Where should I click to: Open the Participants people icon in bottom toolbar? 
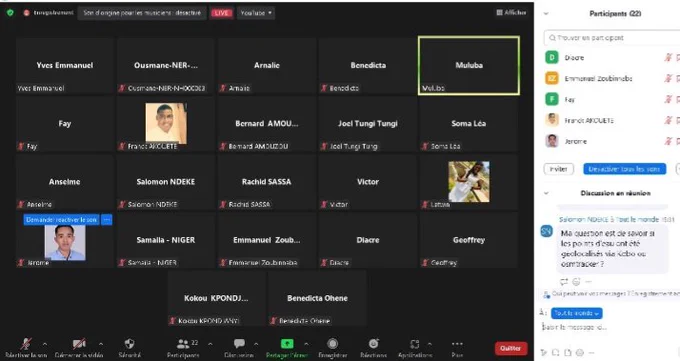[x=183, y=344]
